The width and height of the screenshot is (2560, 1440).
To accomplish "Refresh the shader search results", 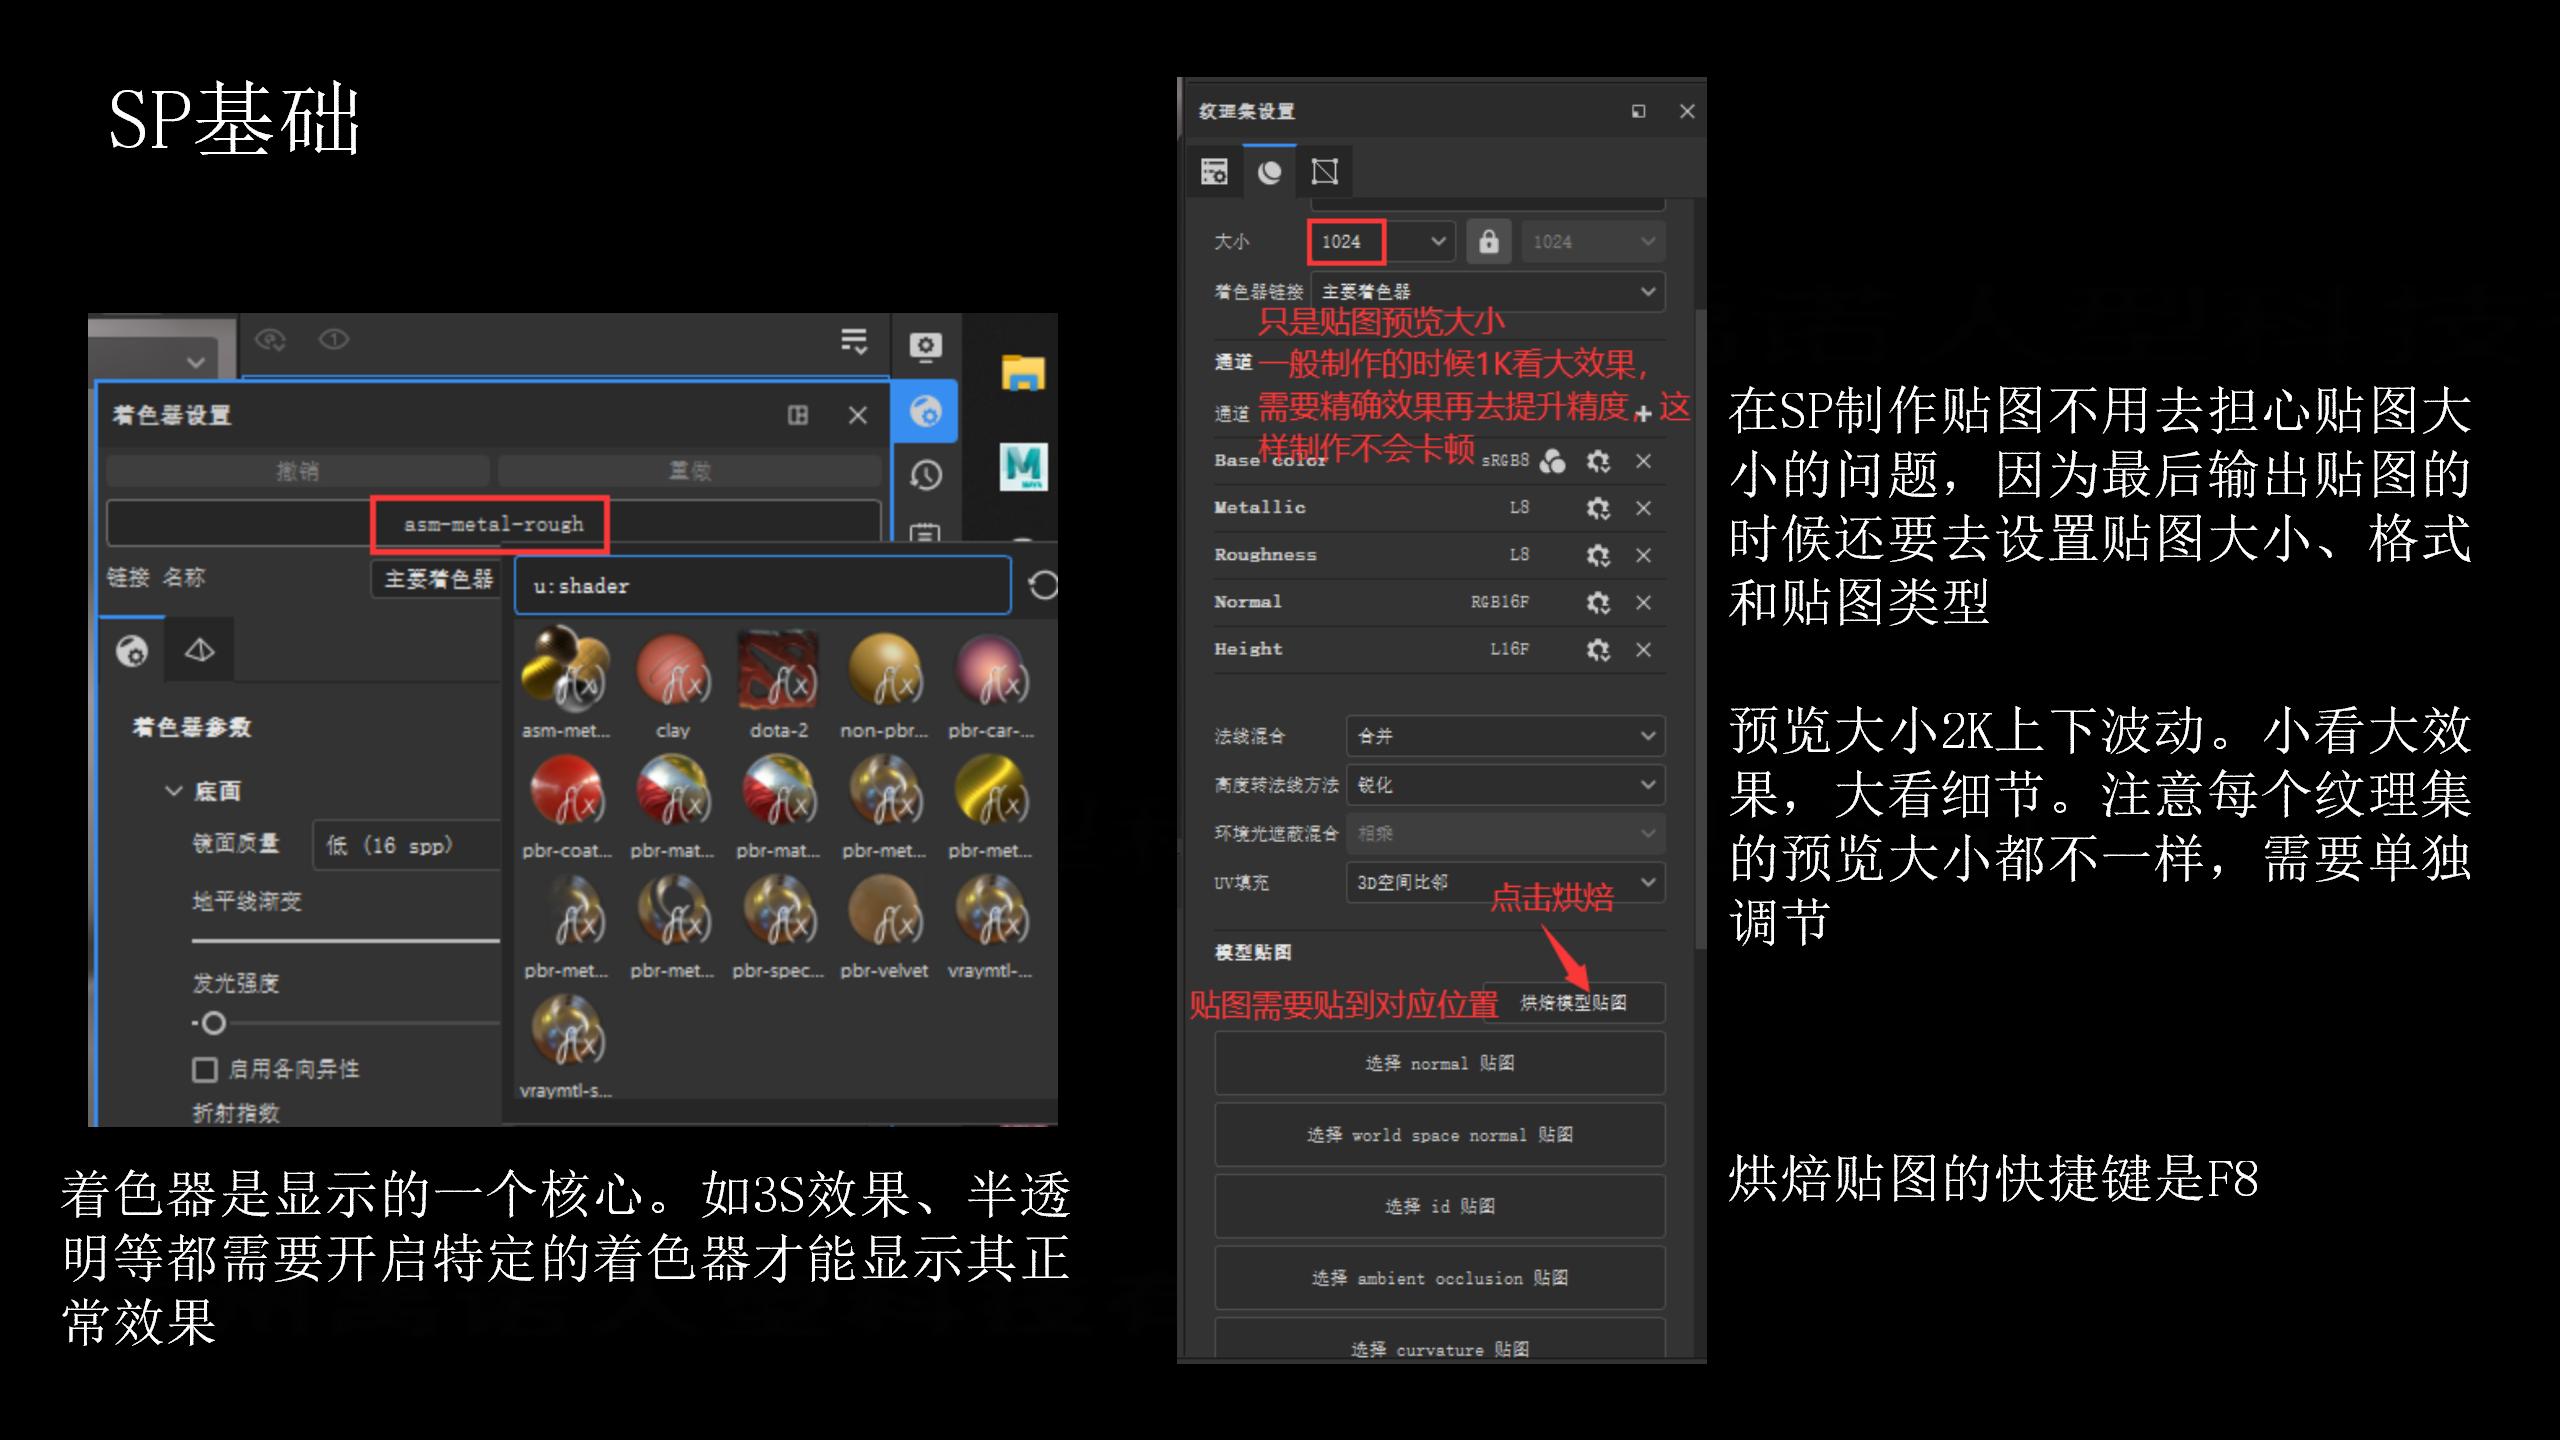I will pyautogui.click(x=1042, y=585).
